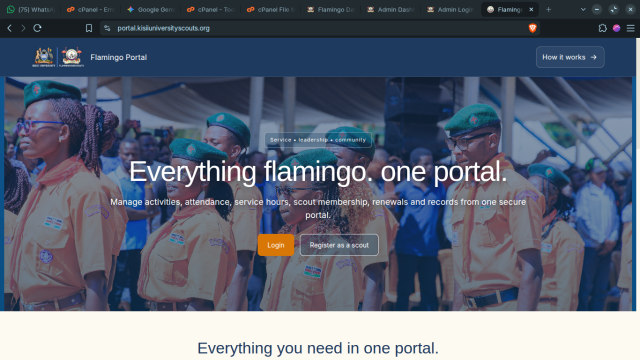Go forward with the forward arrow
The image size is (640, 360).
23,28
